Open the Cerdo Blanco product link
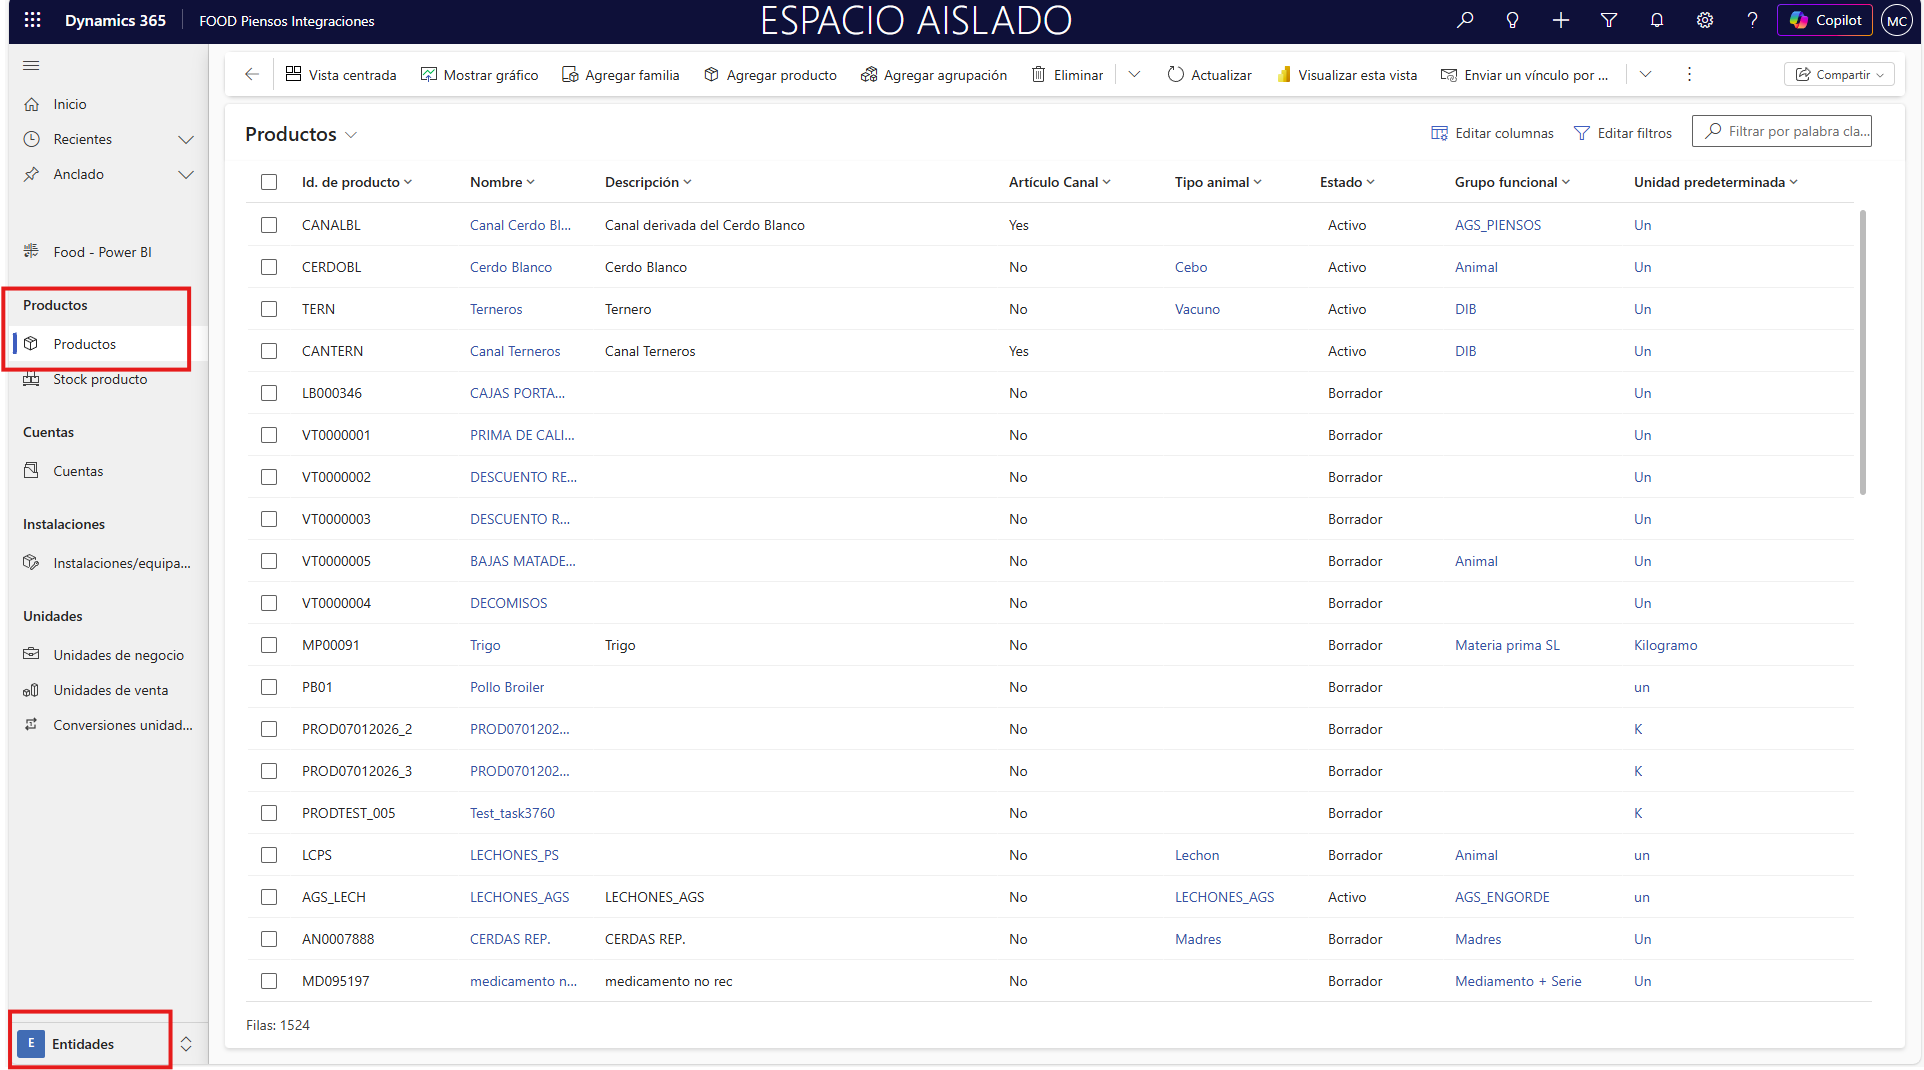1924x1070 pixels. click(510, 267)
